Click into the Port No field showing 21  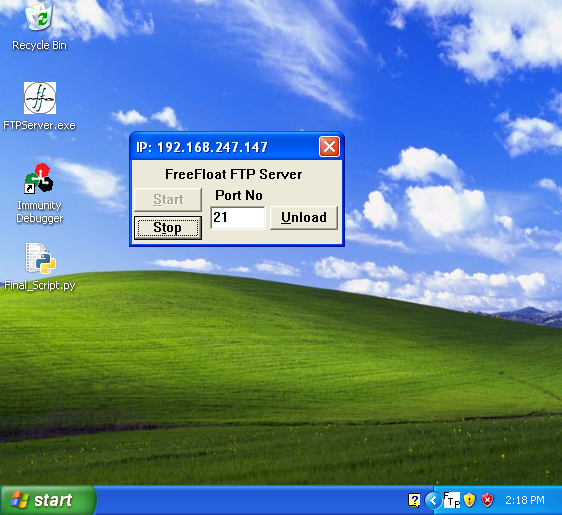(x=238, y=217)
